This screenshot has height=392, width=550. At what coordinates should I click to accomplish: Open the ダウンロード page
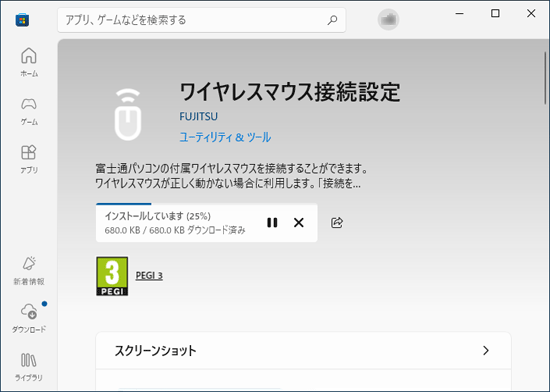click(x=29, y=318)
